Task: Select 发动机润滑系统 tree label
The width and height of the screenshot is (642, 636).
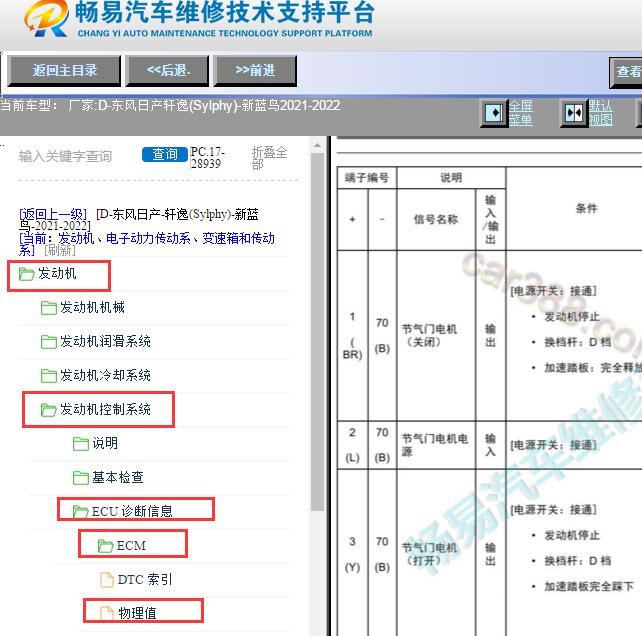Action: click(105, 341)
